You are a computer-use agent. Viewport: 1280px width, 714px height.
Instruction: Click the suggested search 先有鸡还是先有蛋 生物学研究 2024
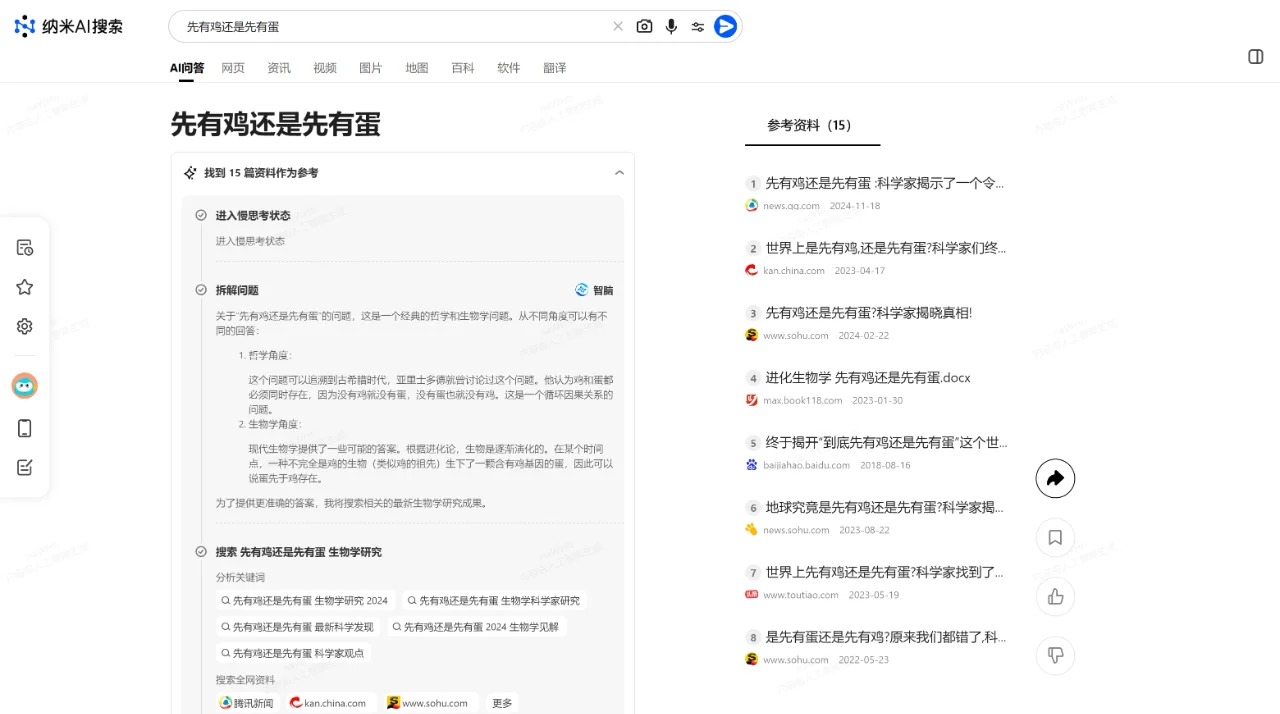tap(307, 600)
